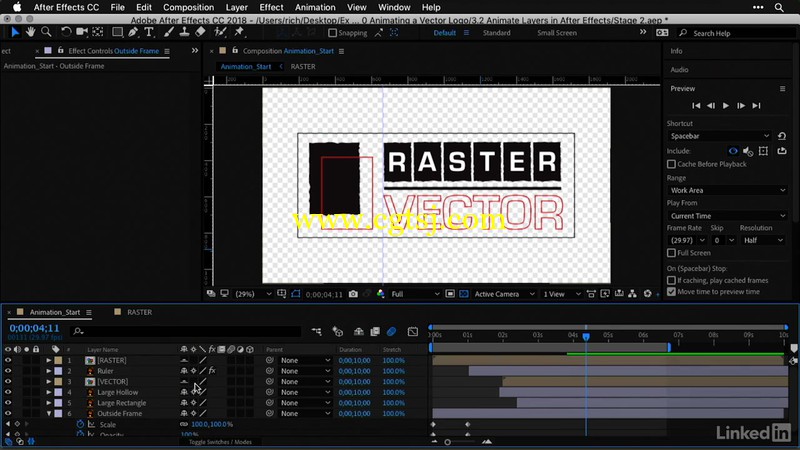Click the take snapshot camera icon

353,294
